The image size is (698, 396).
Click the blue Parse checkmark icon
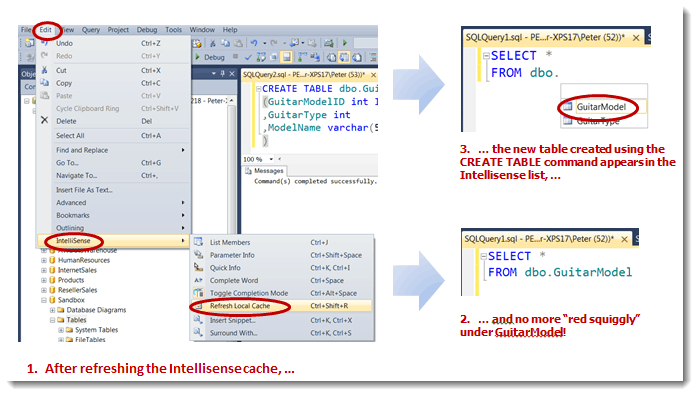tap(248, 57)
